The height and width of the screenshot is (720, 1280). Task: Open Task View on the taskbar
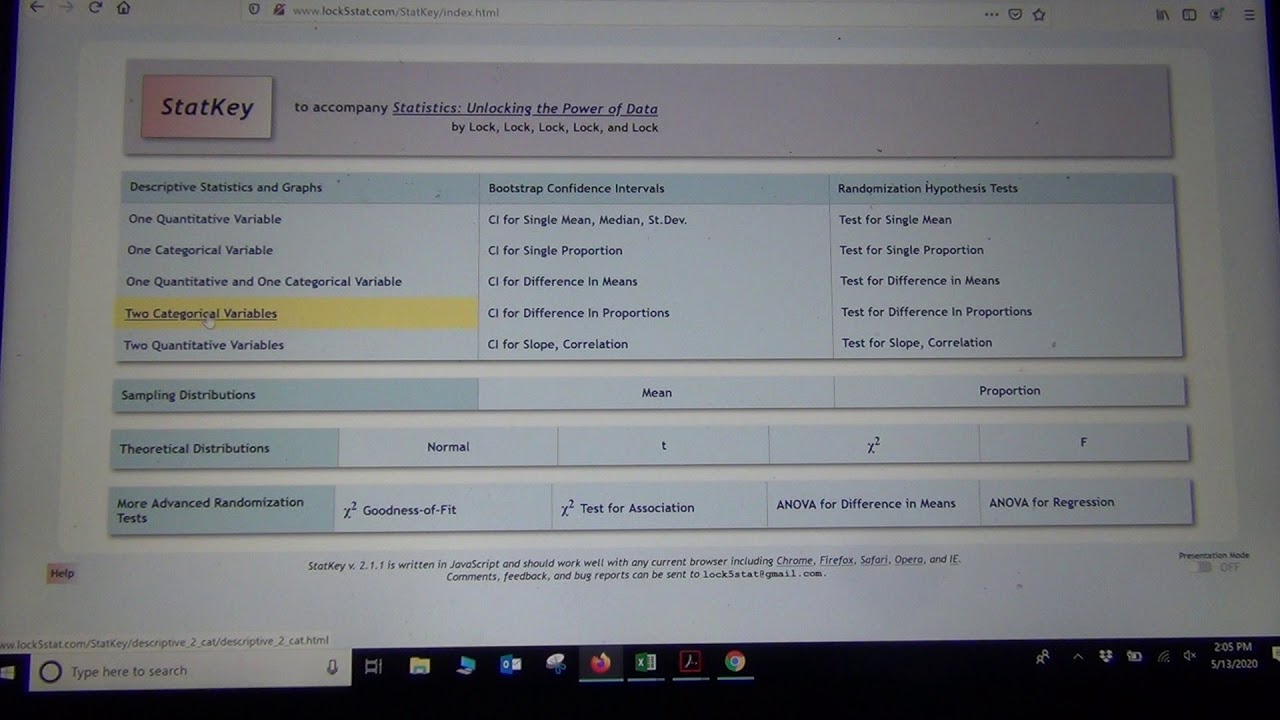pyautogui.click(x=373, y=666)
